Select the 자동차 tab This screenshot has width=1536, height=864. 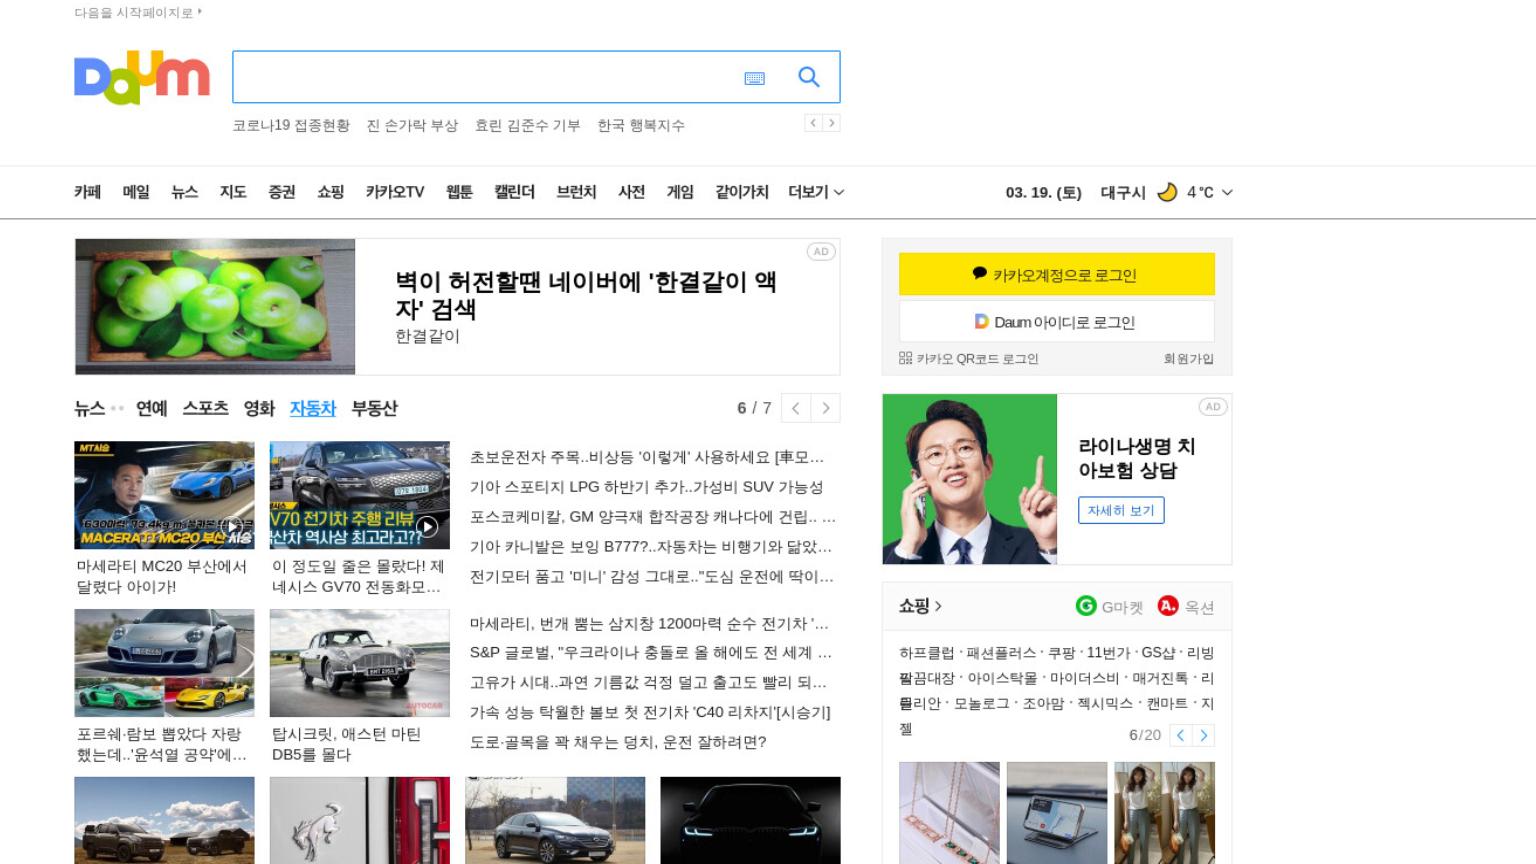[x=313, y=408]
